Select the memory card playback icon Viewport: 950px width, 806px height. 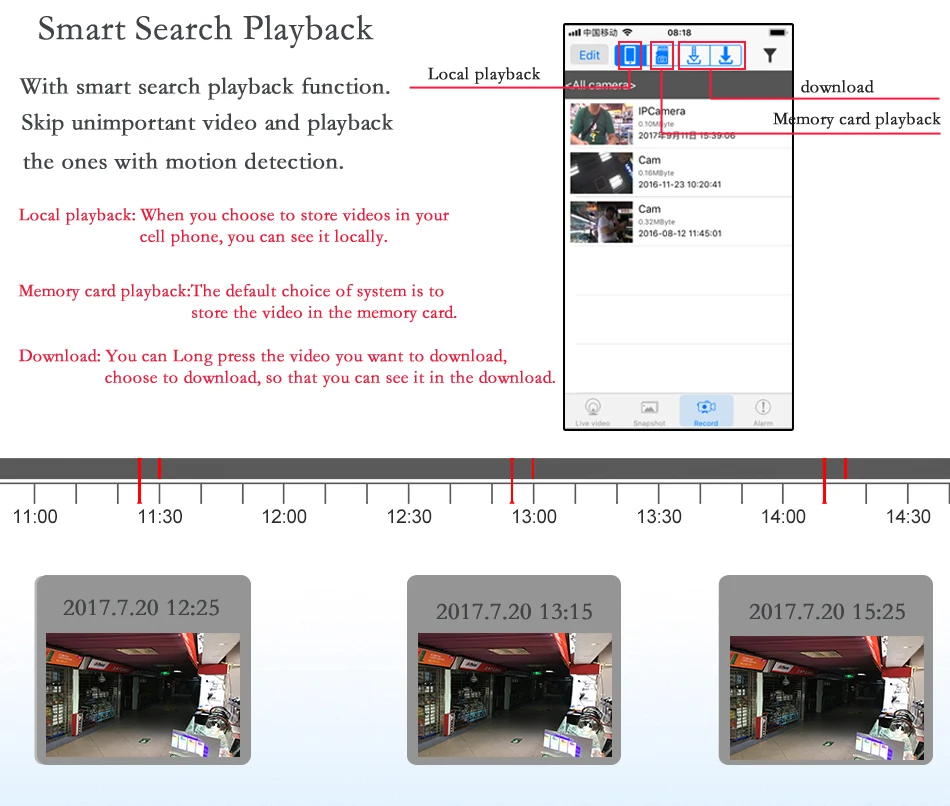point(662,56)
